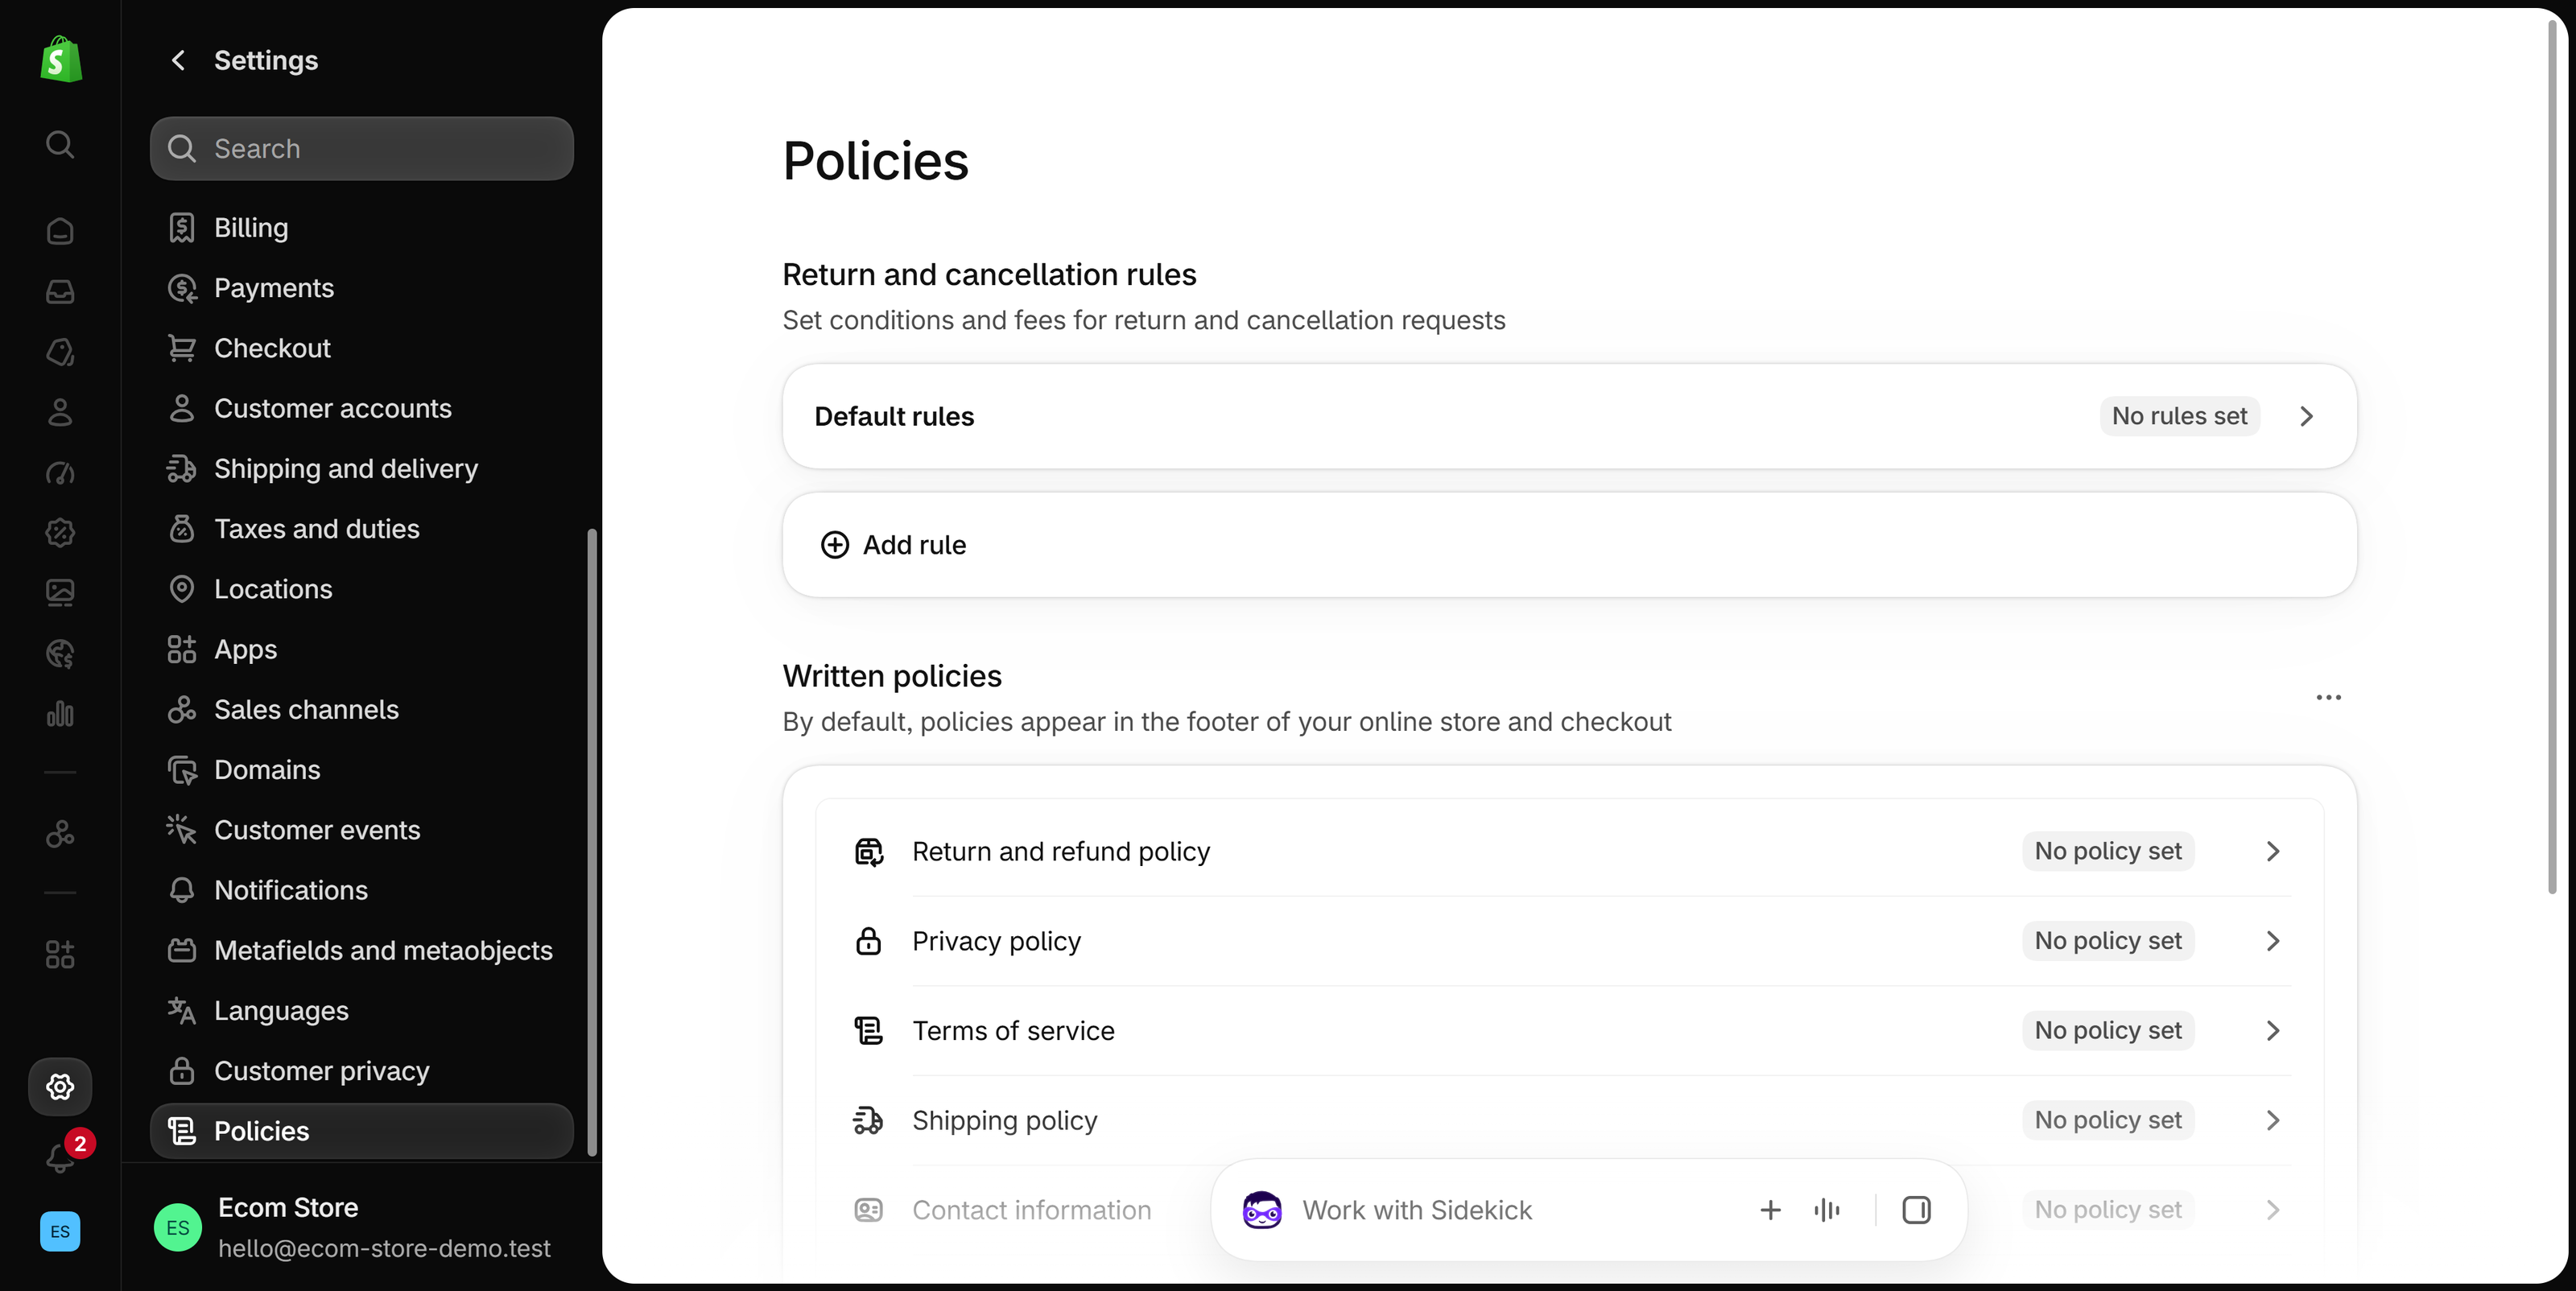Click back arrow next to Settings
This screenshot has width=2576, height=1291.
click(178, 60)
